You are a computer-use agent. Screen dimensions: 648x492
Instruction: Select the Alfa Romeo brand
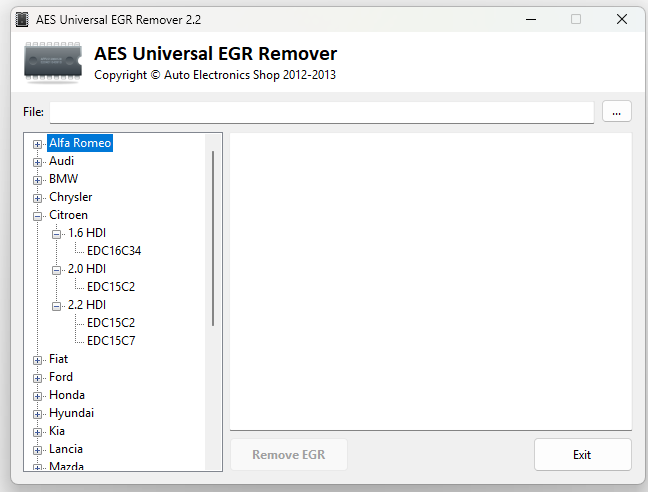click(80, 143)
